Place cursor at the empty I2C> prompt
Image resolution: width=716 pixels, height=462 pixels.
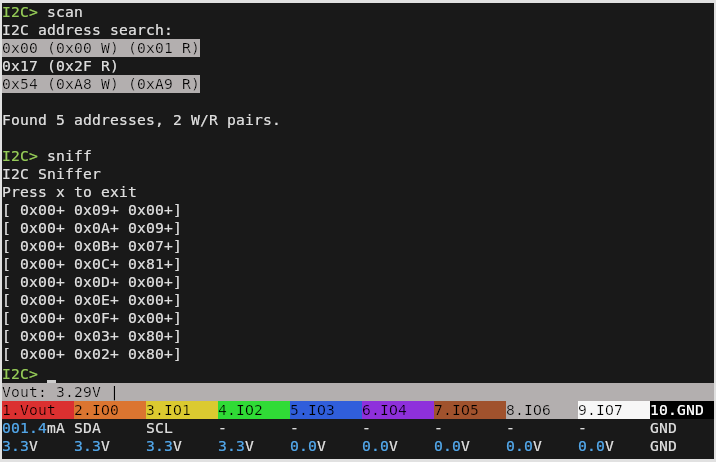pos(52,374)
